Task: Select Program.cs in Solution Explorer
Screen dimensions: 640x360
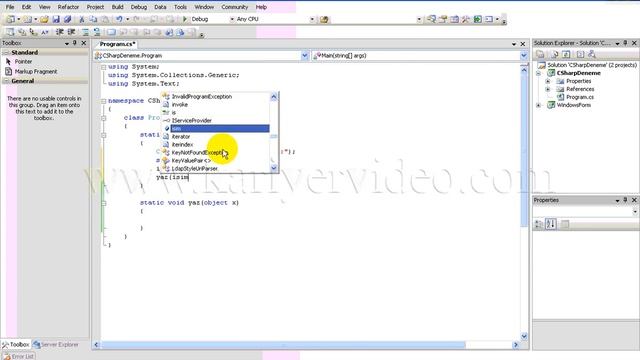Action: (x=580, y=97)
